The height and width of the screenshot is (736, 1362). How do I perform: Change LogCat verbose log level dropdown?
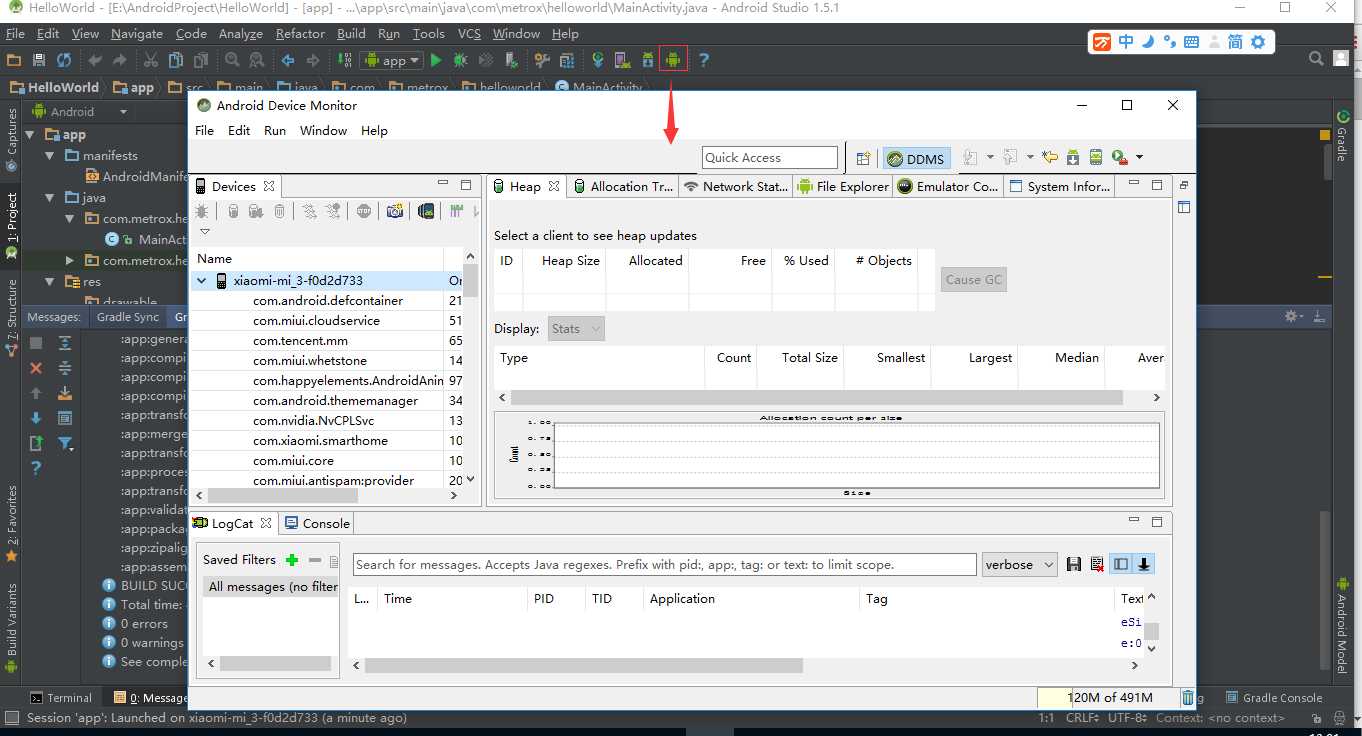[x=1019, y=564]
